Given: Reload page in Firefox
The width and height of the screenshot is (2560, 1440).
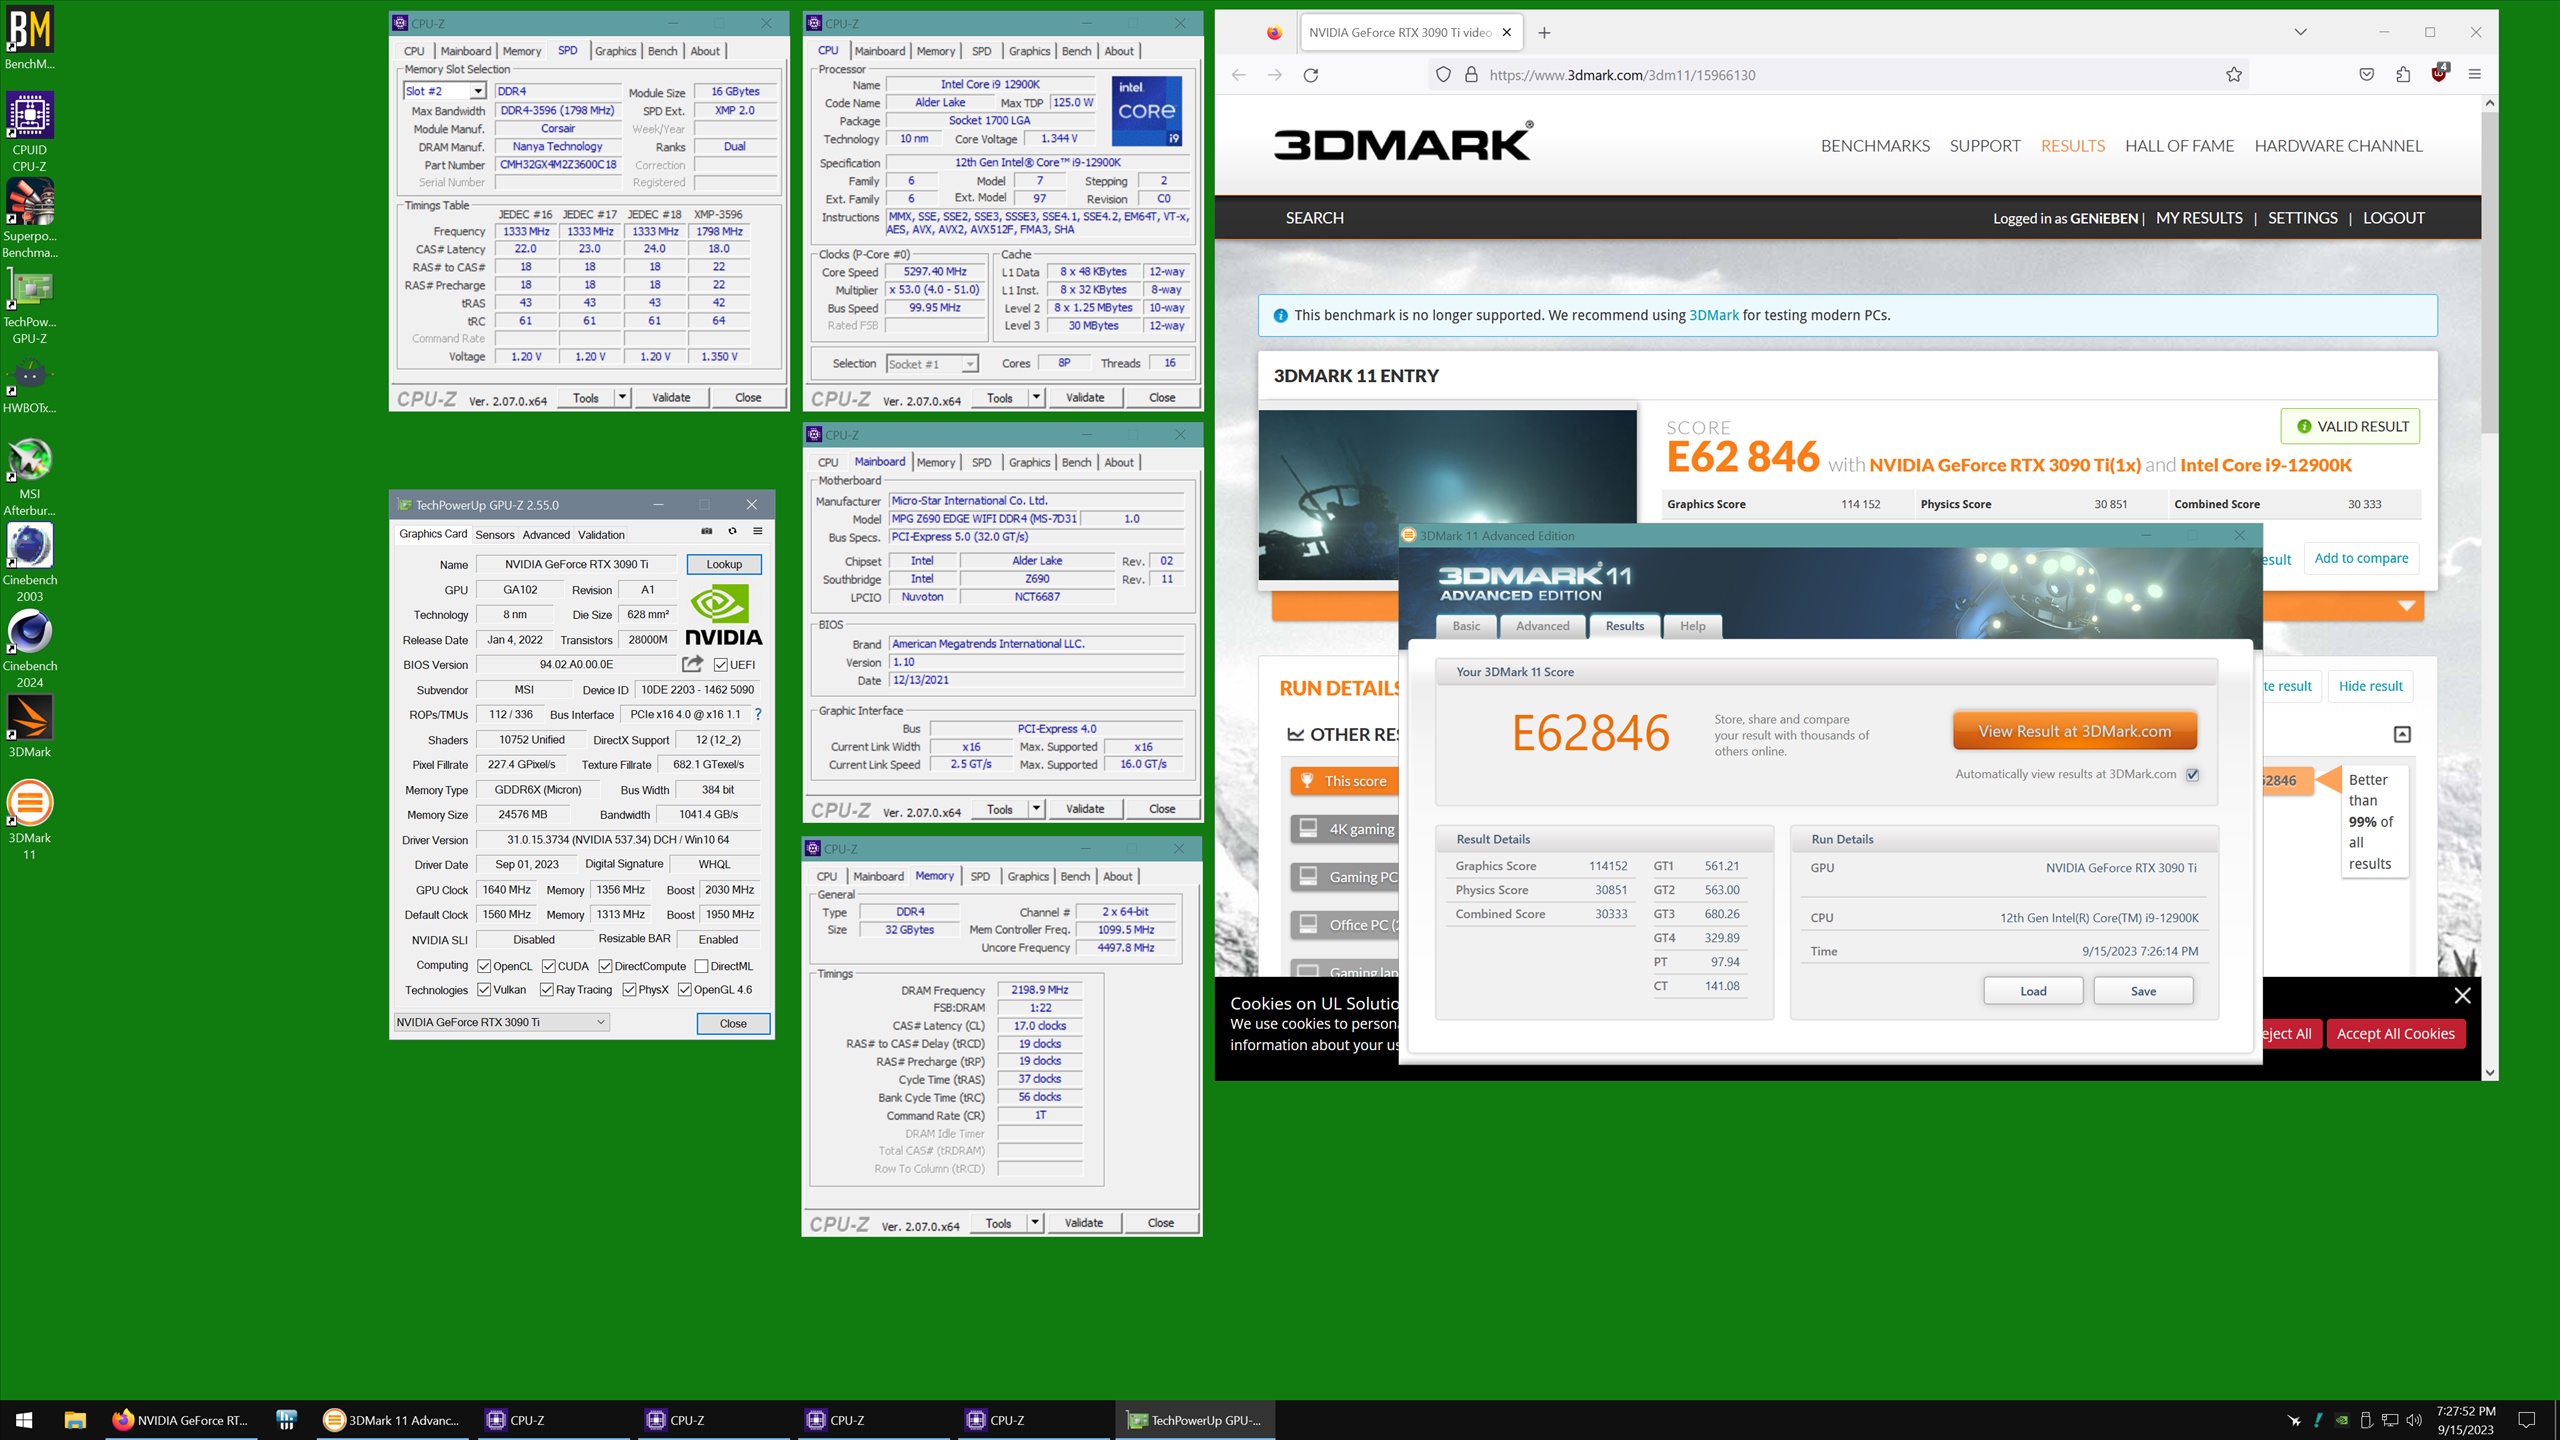Looking at the screenshot, I should click(x=1311, y=75).
